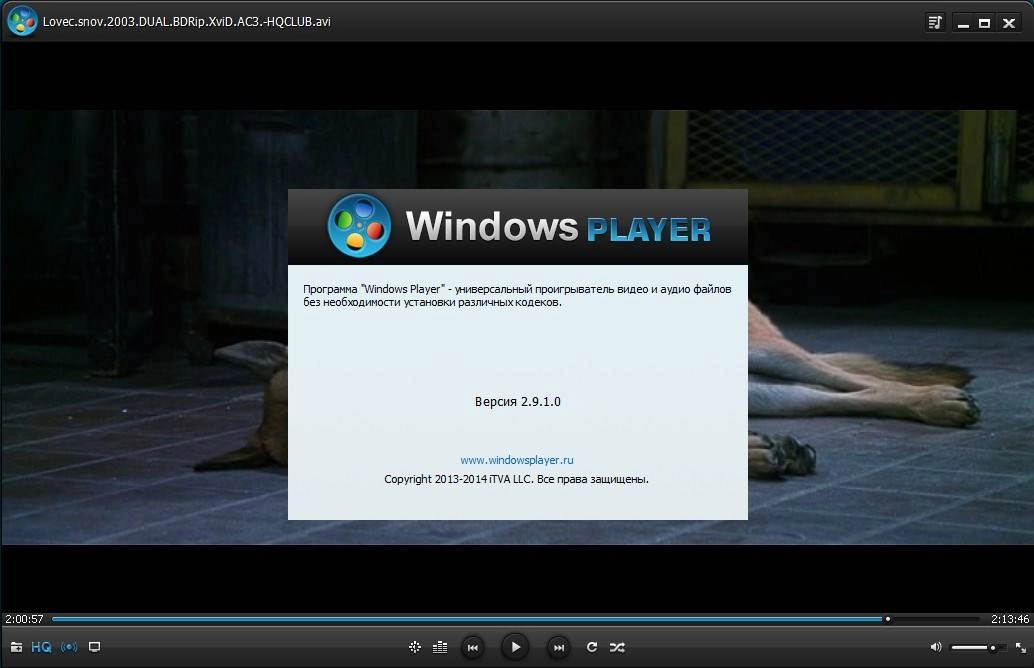This screenshot has width=1034, height=668.
Task: Click elapsed time 2:00:57
Action: 24,619
